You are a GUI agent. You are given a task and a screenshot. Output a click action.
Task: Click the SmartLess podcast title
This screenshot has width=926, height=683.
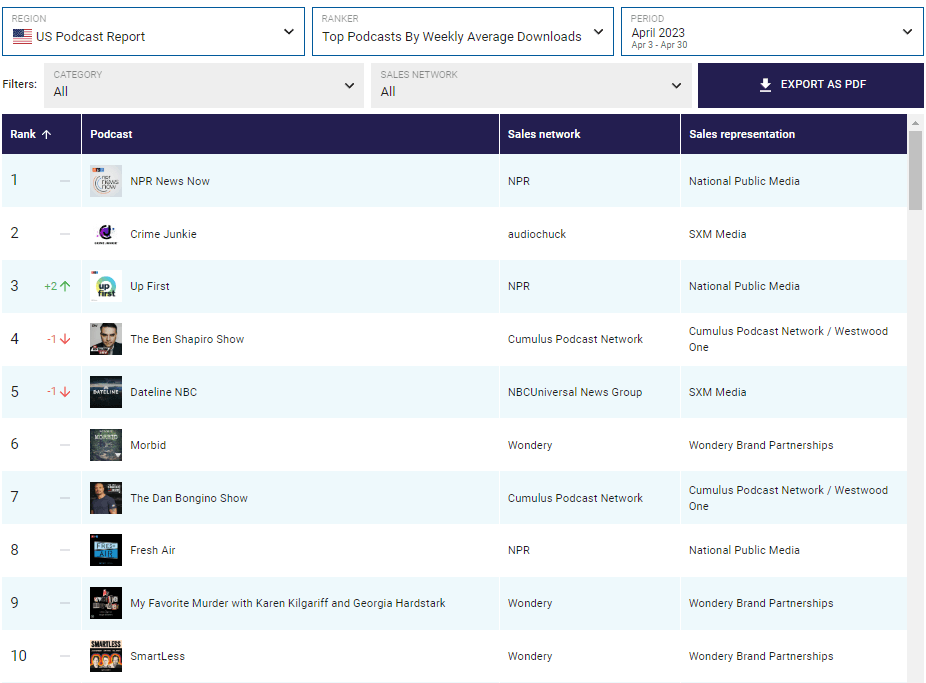(158, 656)
